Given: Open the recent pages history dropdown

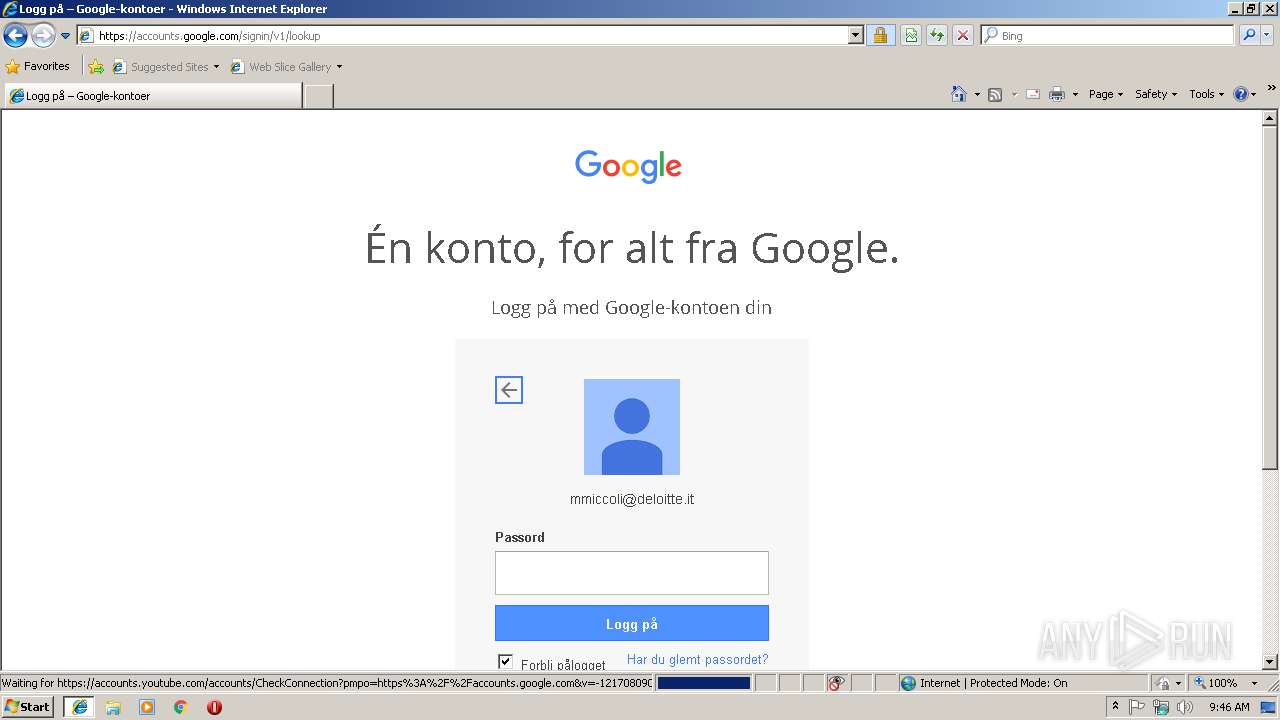Looking at the screenshot, I should point(65,36).
